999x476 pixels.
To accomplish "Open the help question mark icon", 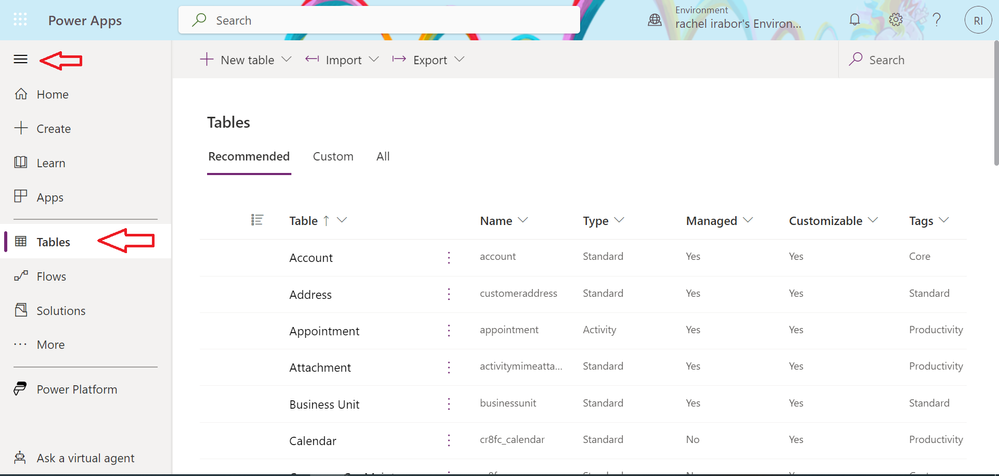I will pos(937,20).
